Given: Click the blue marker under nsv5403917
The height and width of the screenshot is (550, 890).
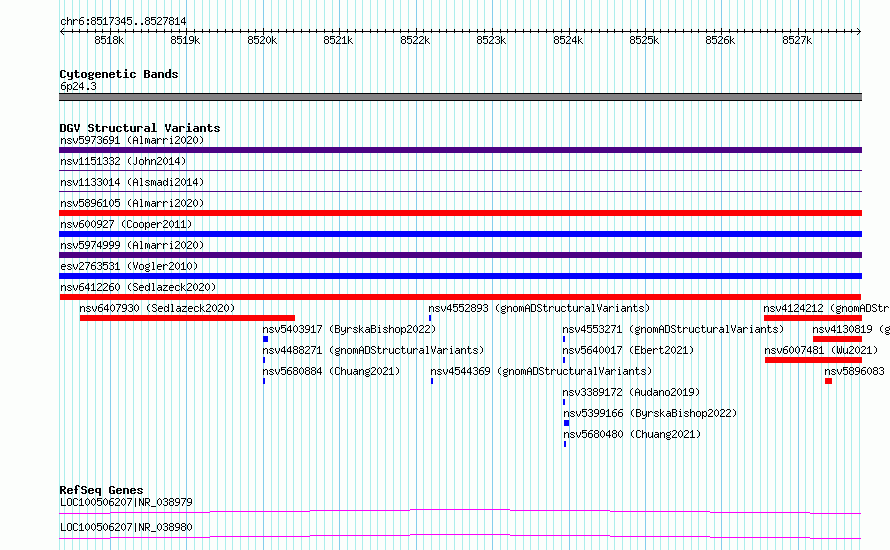Looking at the screenshot, I should (265, 339).
